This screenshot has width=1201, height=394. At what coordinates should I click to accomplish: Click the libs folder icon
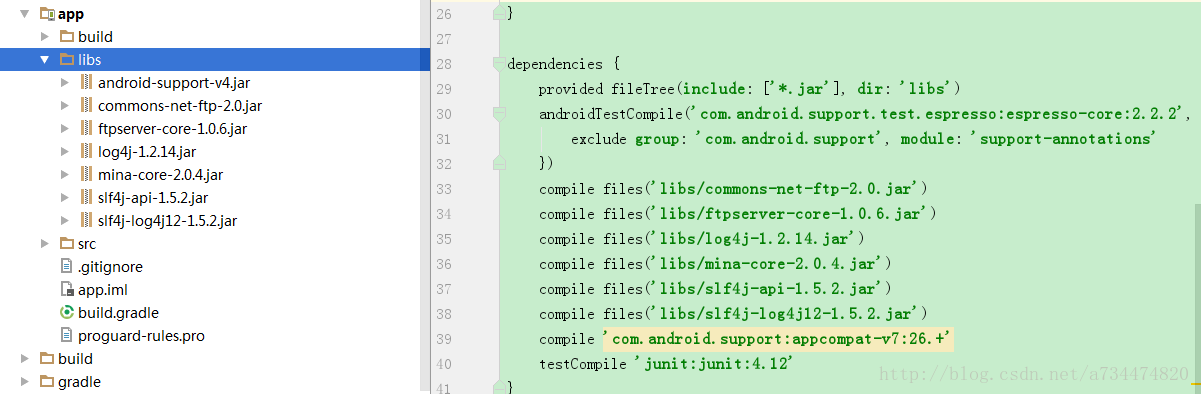tap(66, 60)
